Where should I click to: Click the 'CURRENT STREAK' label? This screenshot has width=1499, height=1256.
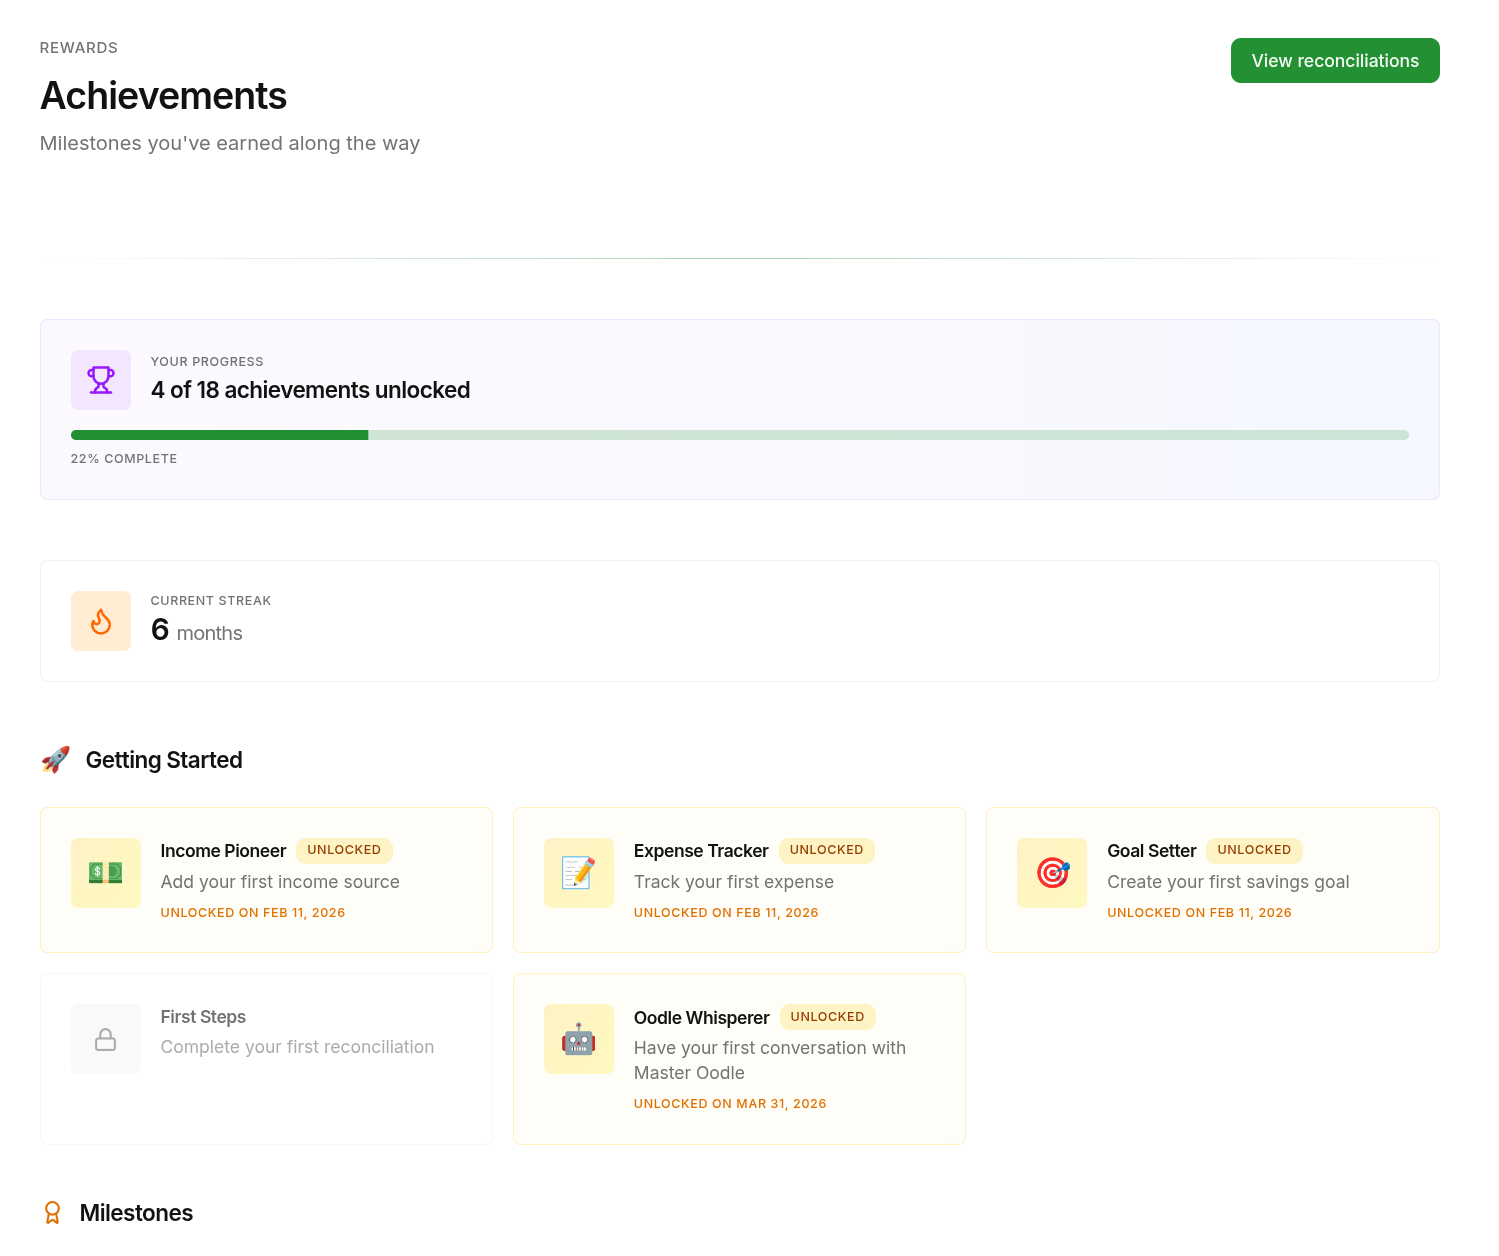coord(211,601)
